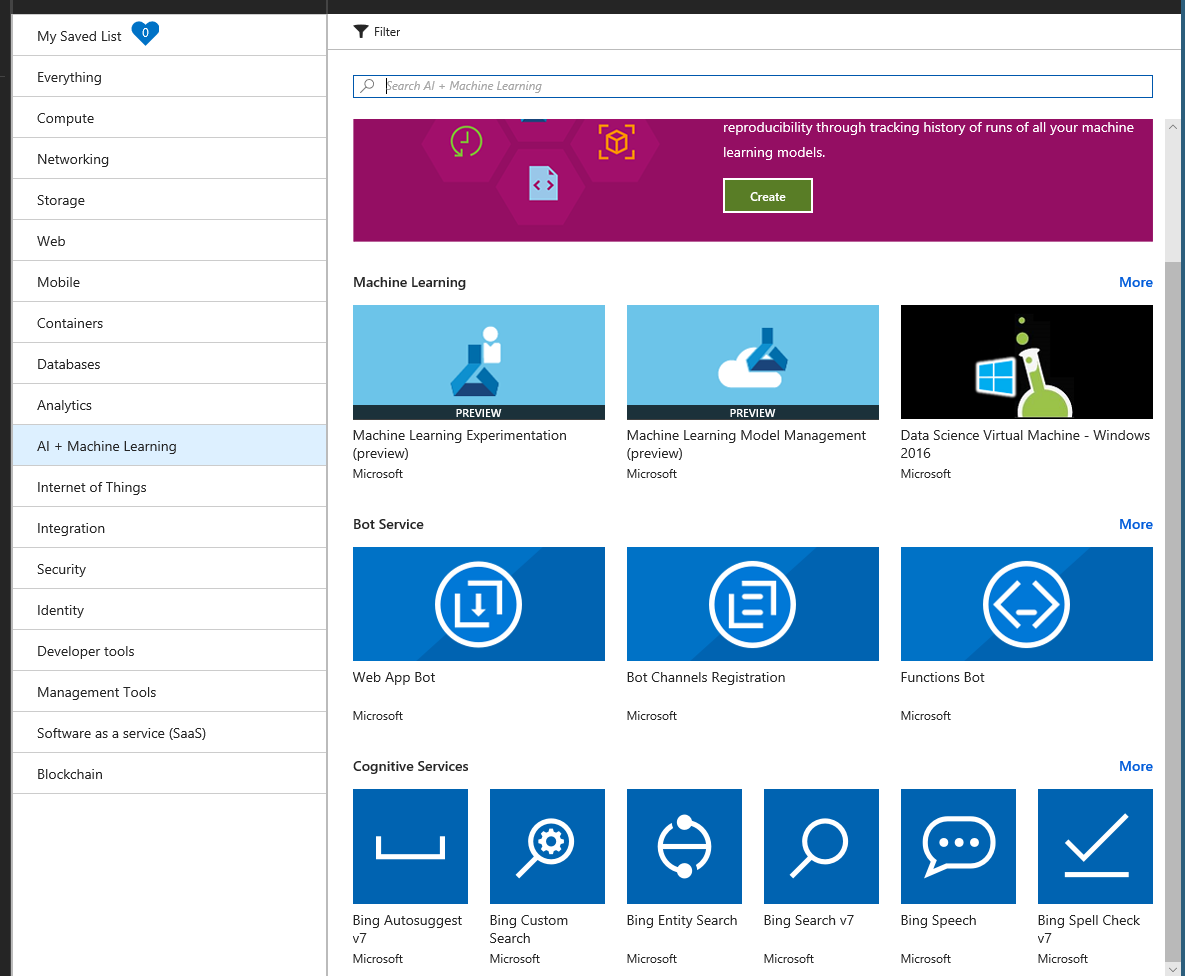Click More link for Cognitive Services
1185x976 pixels.
tap(1135, 766)
